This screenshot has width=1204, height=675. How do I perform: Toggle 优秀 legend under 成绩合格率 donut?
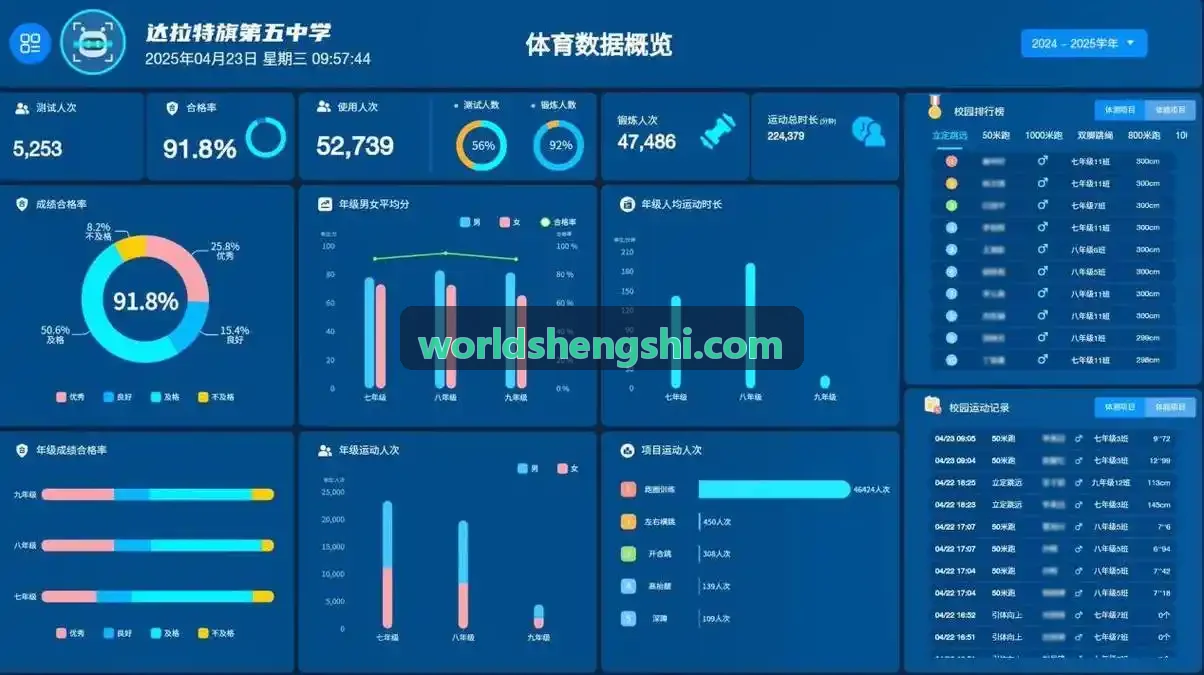[70, 397]
